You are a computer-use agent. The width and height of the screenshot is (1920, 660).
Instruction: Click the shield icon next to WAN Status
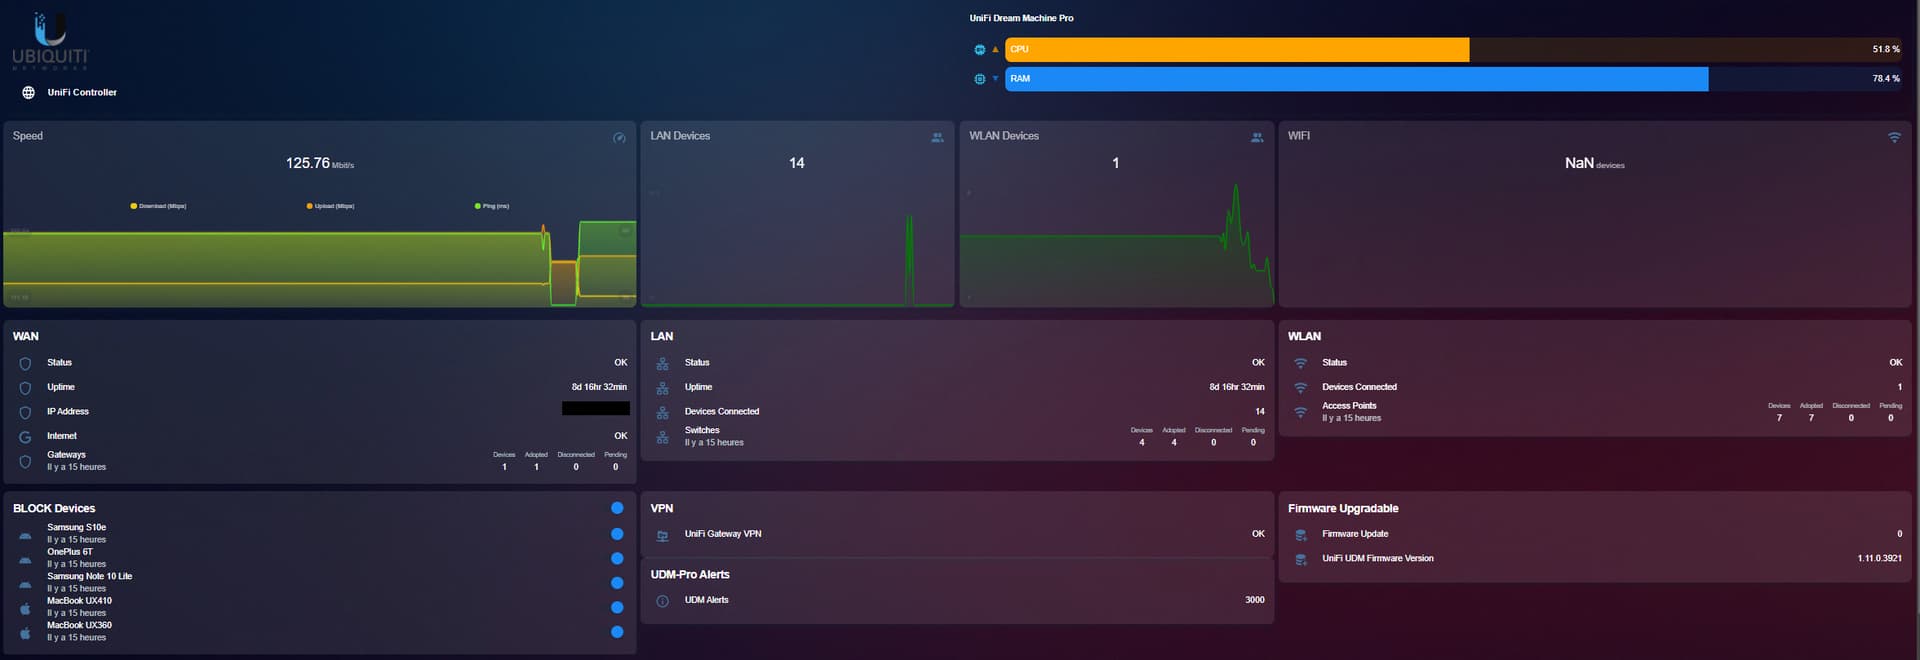[x=25, y=364]
